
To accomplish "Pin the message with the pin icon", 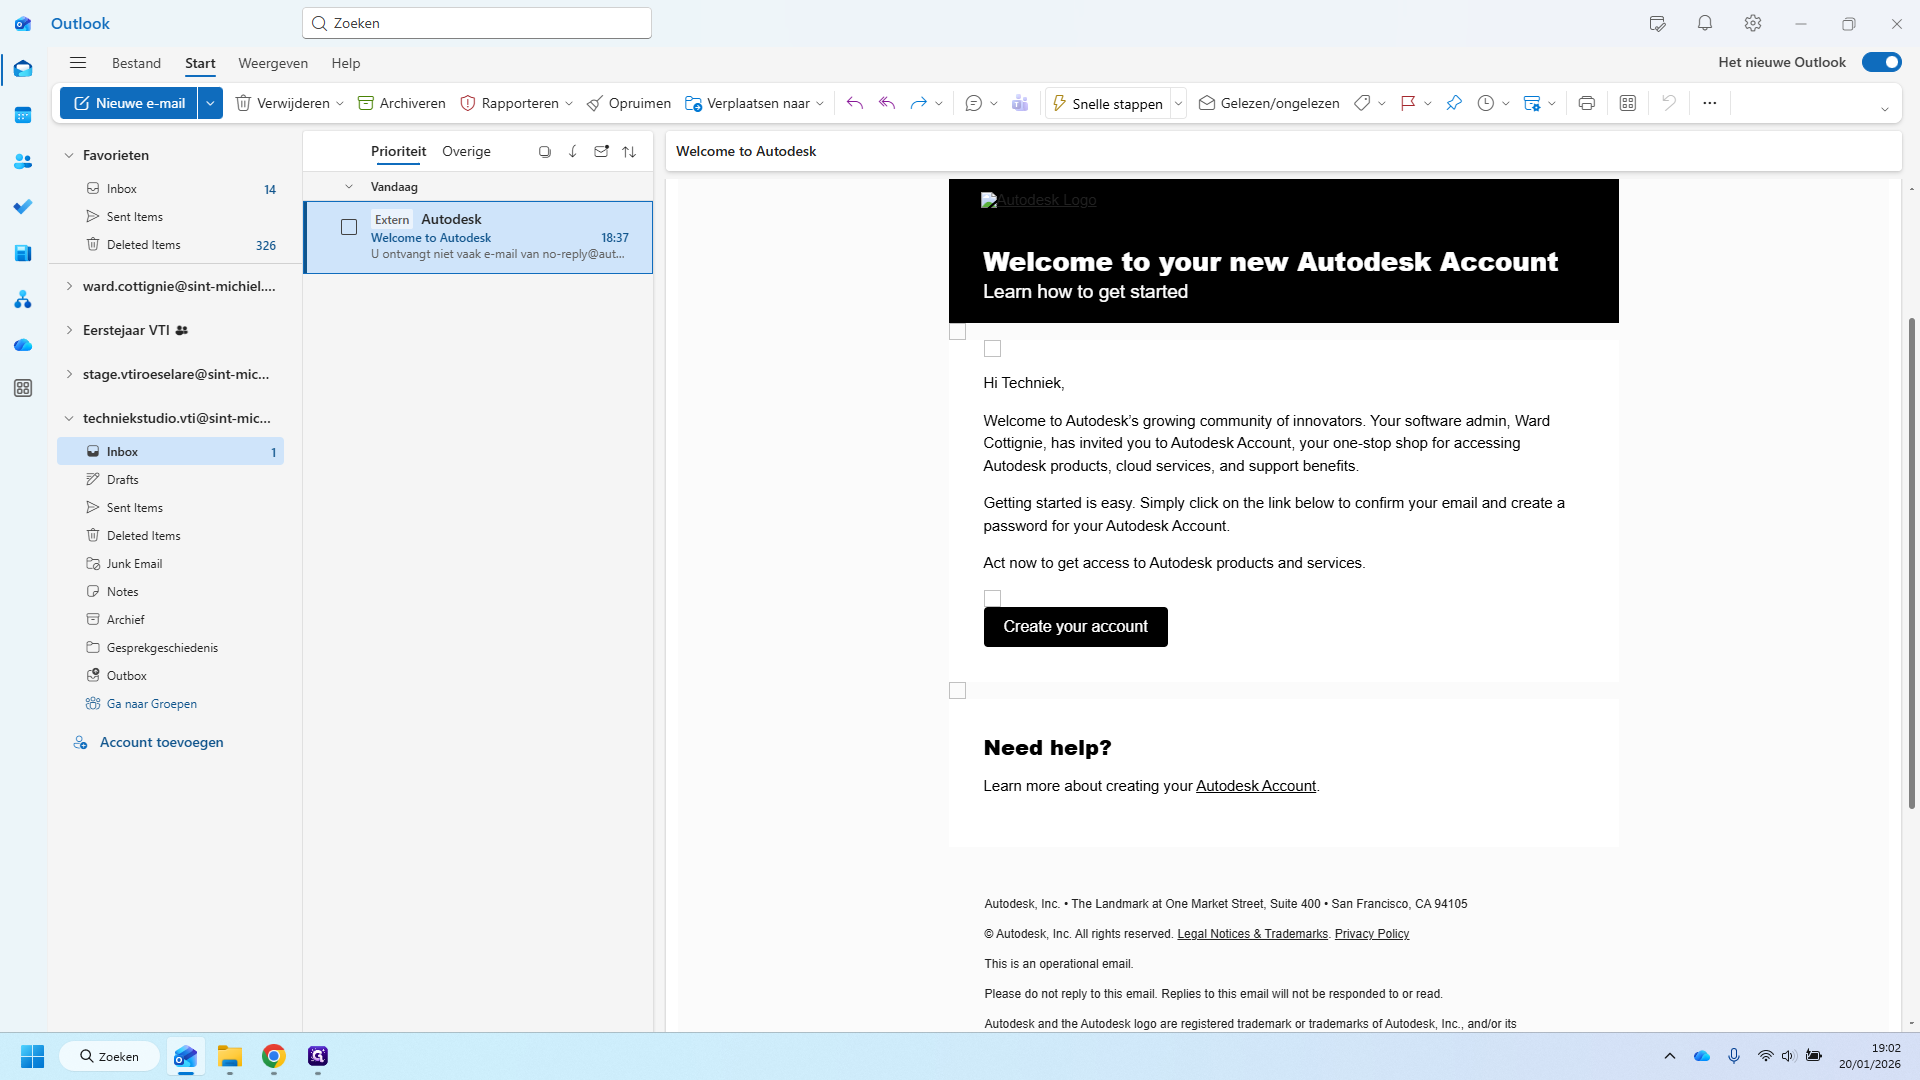I will tap(1454, 103).
